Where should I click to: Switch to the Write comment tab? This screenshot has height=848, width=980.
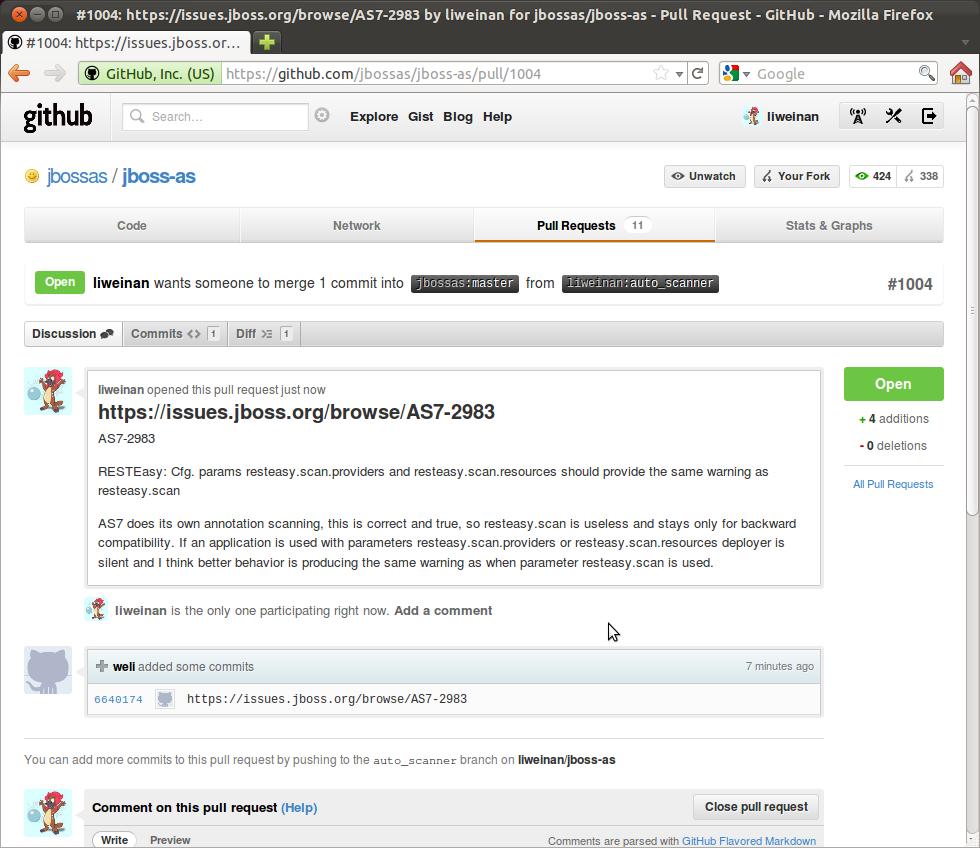click(114, 840)
